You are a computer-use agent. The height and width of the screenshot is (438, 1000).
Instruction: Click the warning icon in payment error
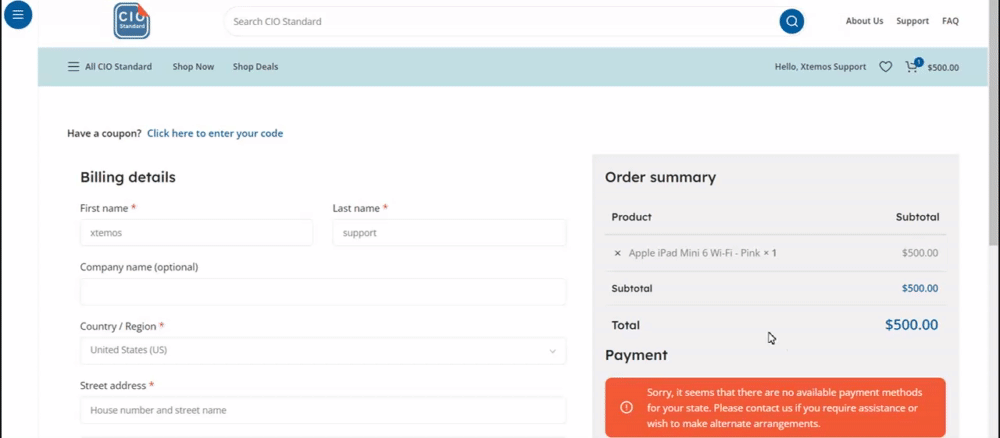626,407
